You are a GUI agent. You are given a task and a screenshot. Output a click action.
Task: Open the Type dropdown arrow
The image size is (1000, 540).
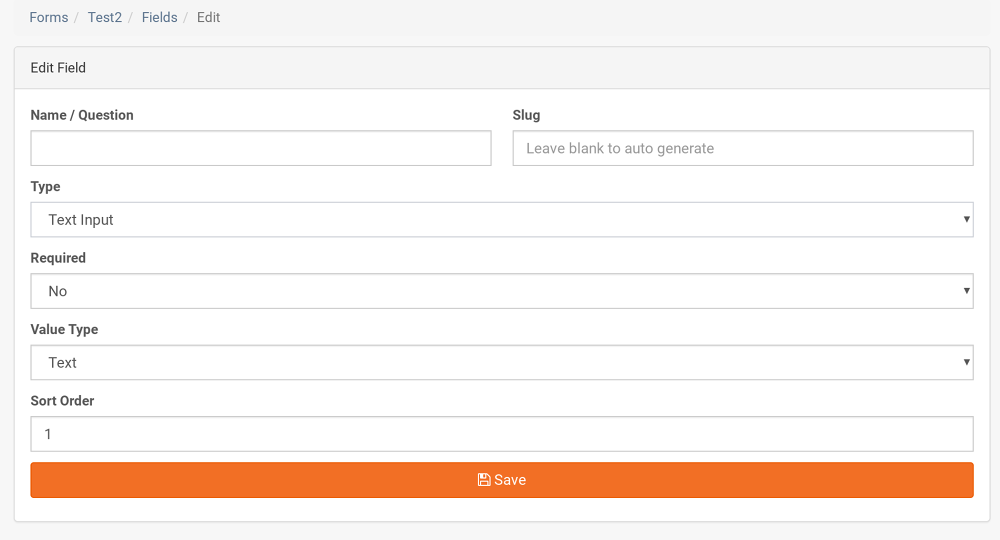click(x=966, y=219)
